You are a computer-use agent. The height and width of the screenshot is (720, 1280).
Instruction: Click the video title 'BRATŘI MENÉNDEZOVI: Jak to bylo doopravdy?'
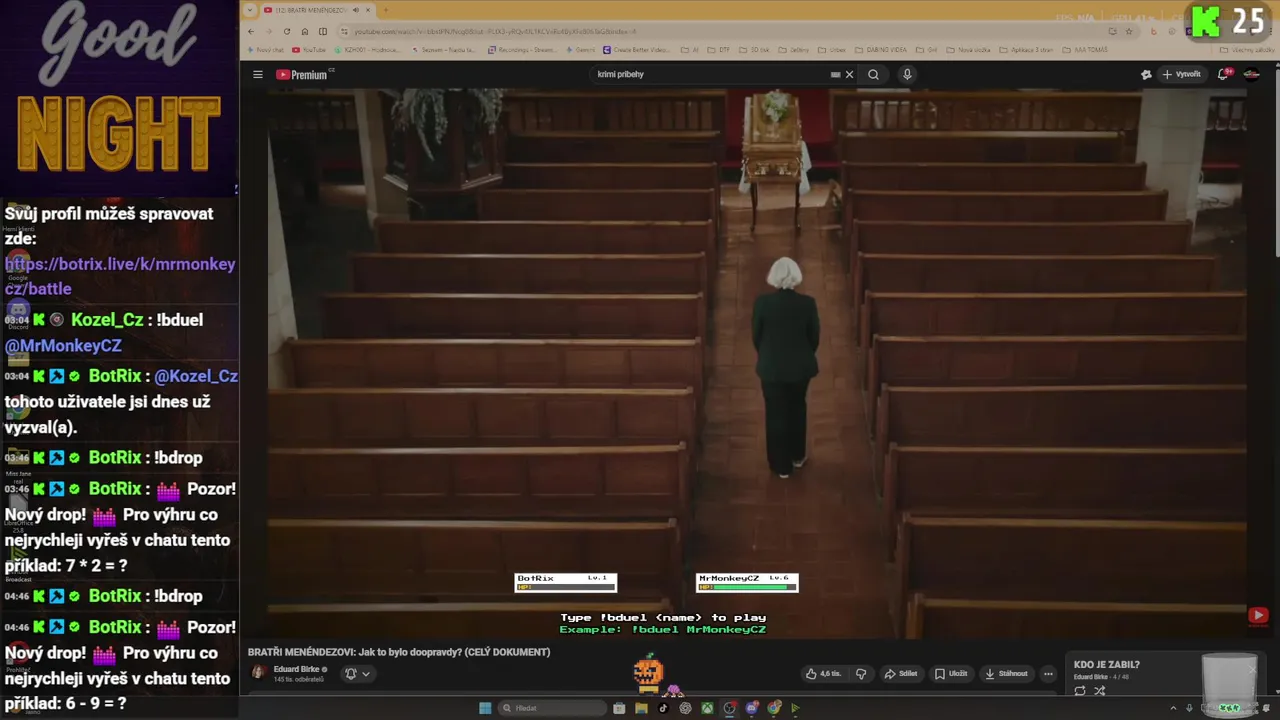(399, 652)
